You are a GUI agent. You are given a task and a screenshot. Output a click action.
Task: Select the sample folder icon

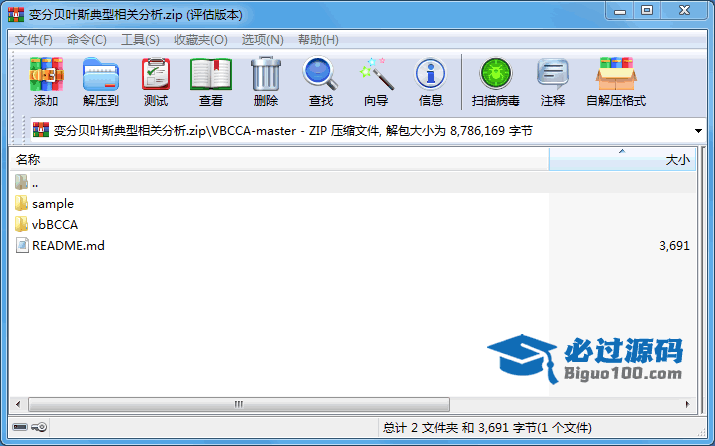click(x=21, y=203)
